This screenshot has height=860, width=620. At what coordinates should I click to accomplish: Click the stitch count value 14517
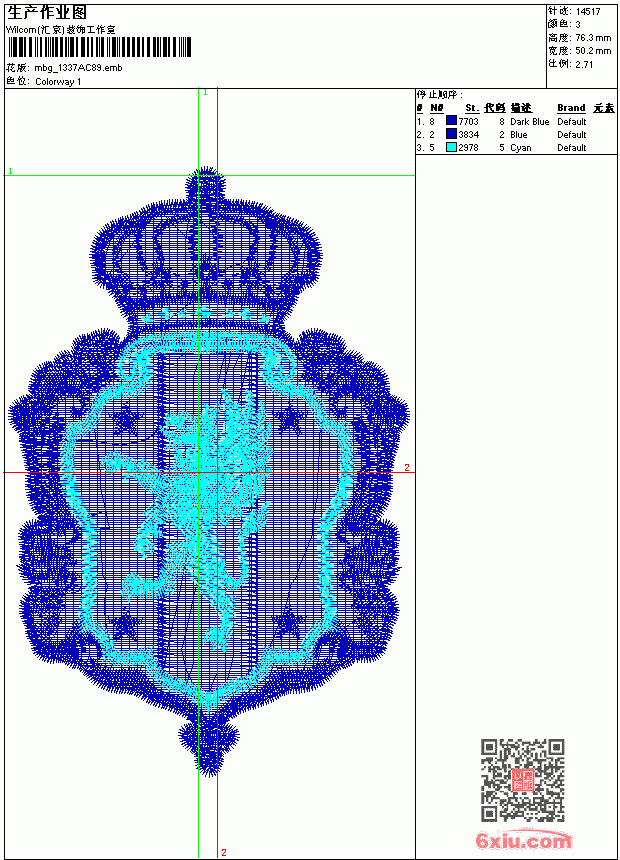[x=588, y=12]
